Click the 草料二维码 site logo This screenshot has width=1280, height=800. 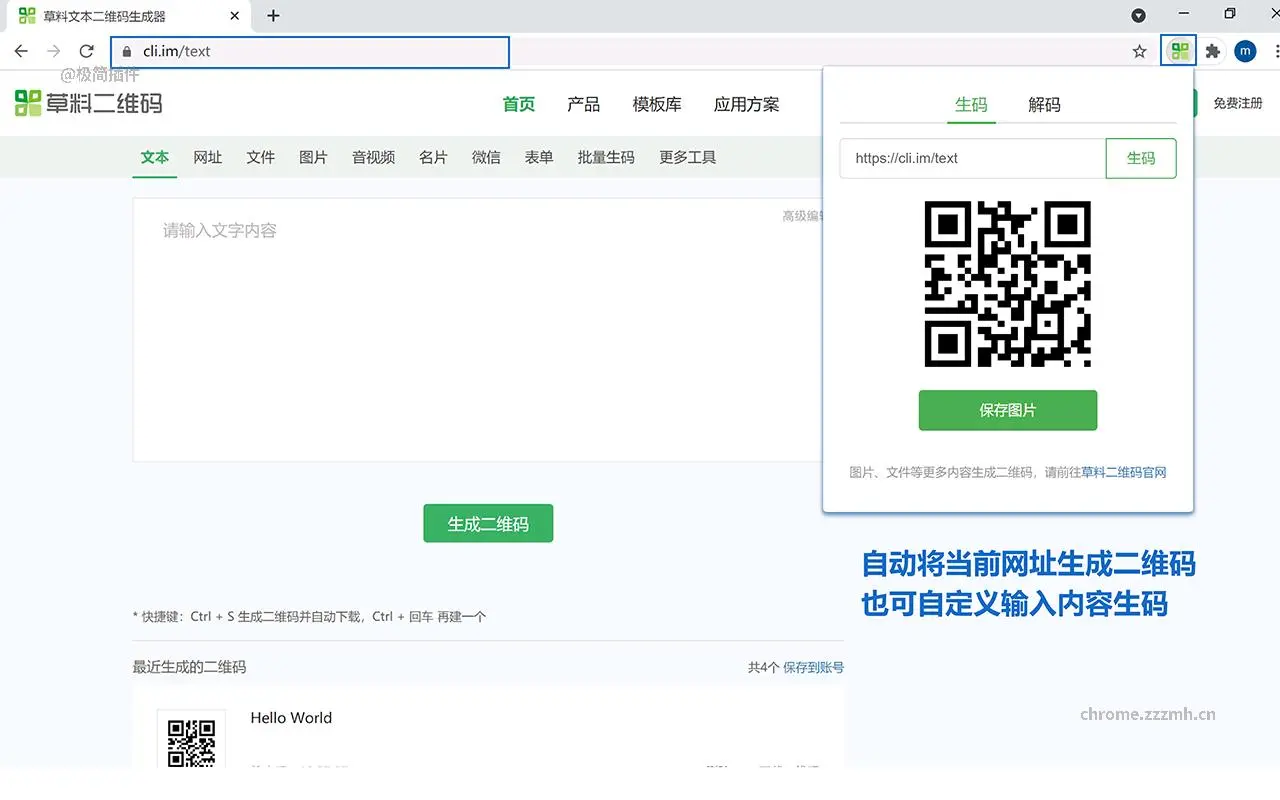88,103
